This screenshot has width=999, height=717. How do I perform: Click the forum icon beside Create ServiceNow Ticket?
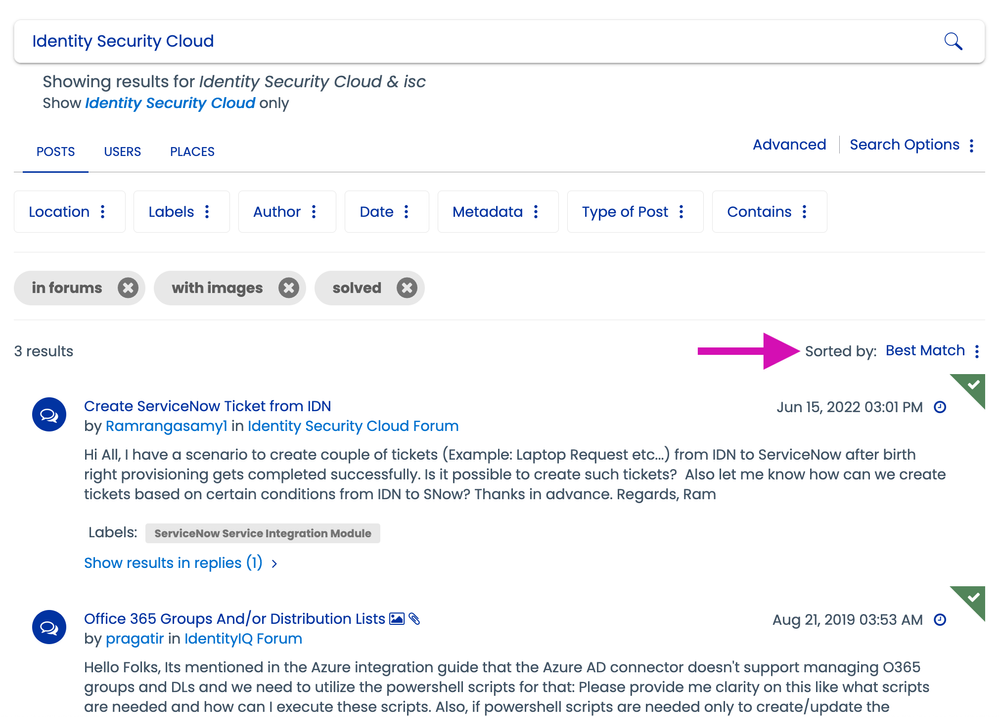[48, 415]
